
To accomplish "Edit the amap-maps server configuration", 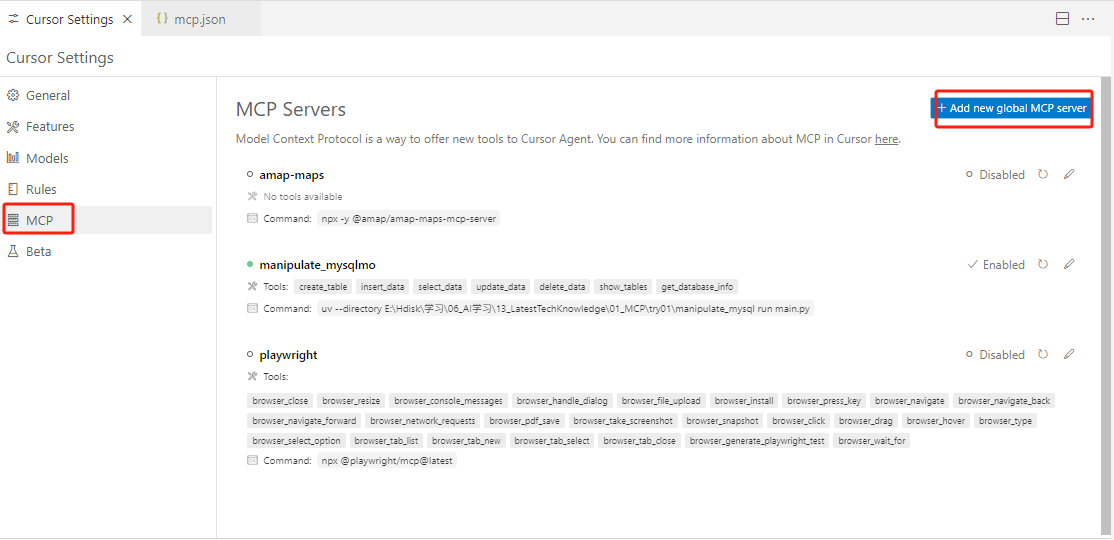I will coord(1069,174).
